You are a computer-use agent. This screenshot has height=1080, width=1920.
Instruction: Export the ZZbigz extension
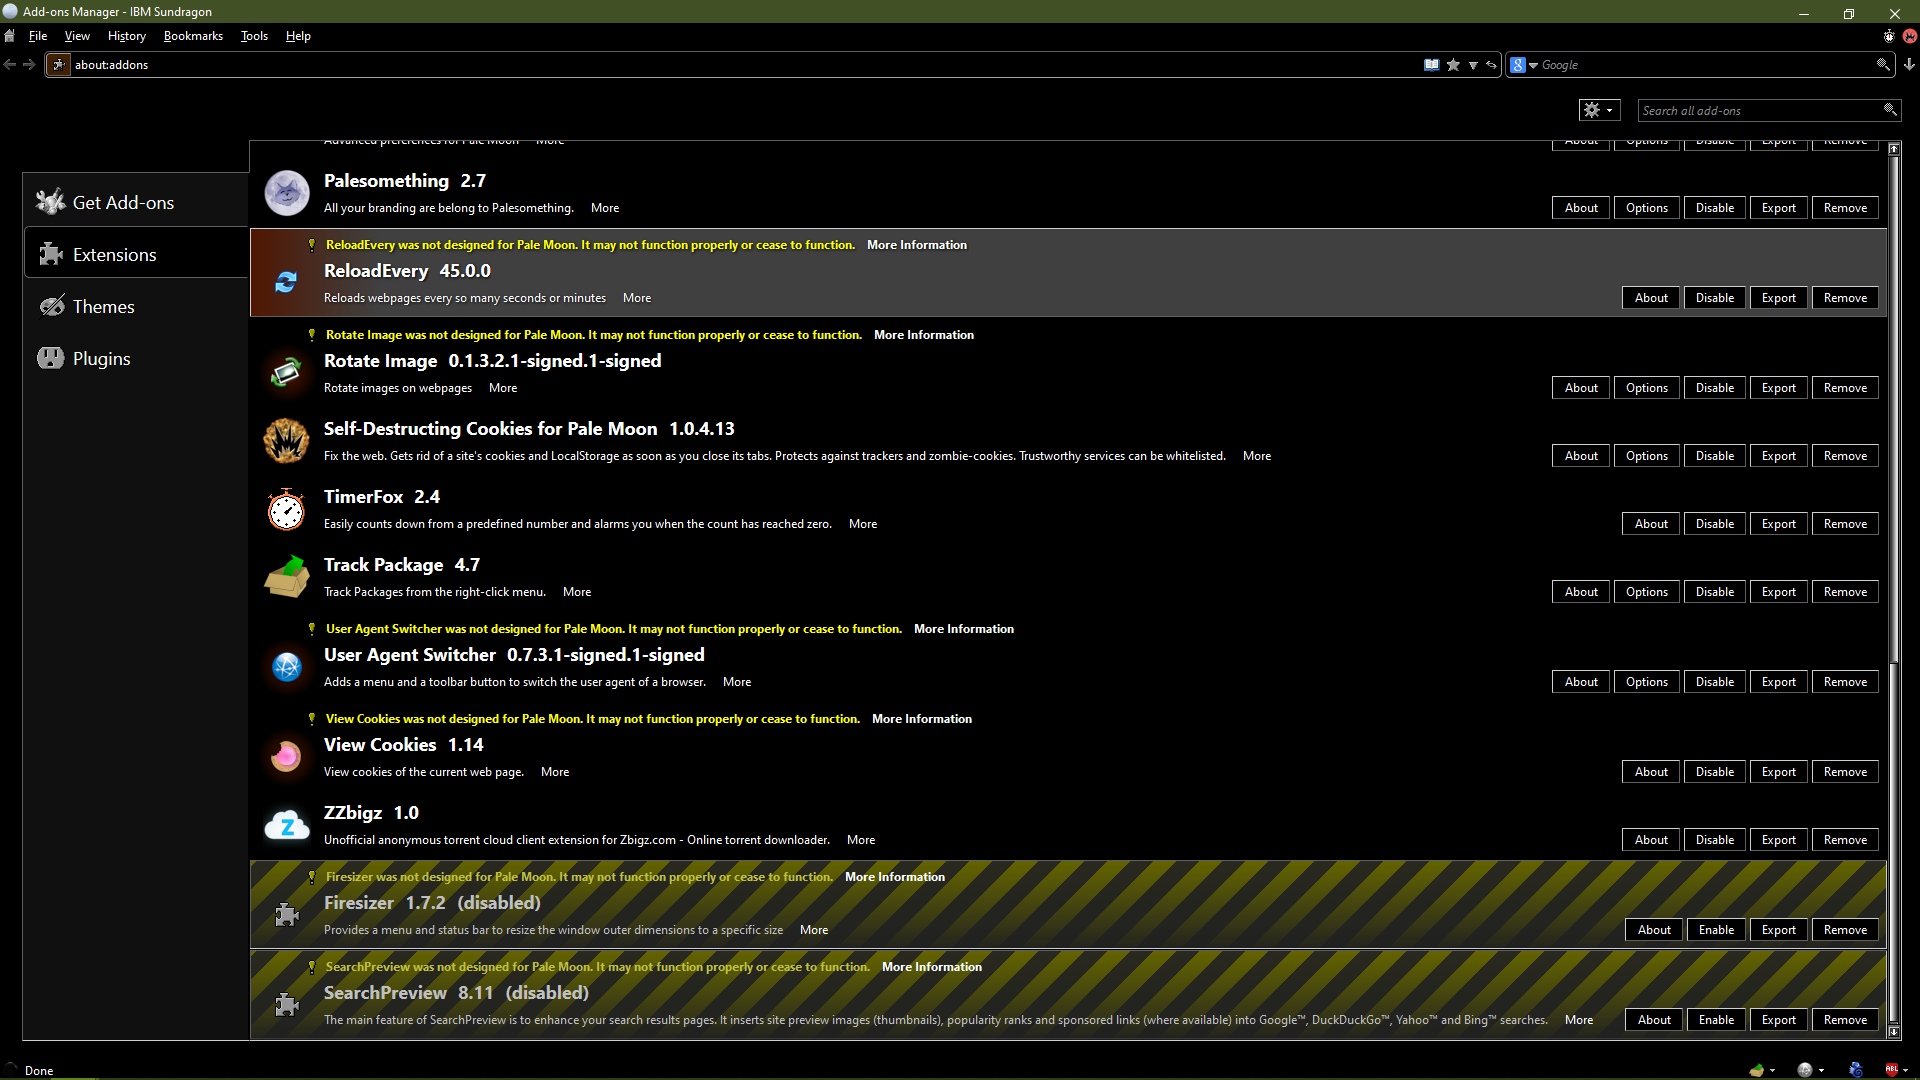(x=1778, y=840)
